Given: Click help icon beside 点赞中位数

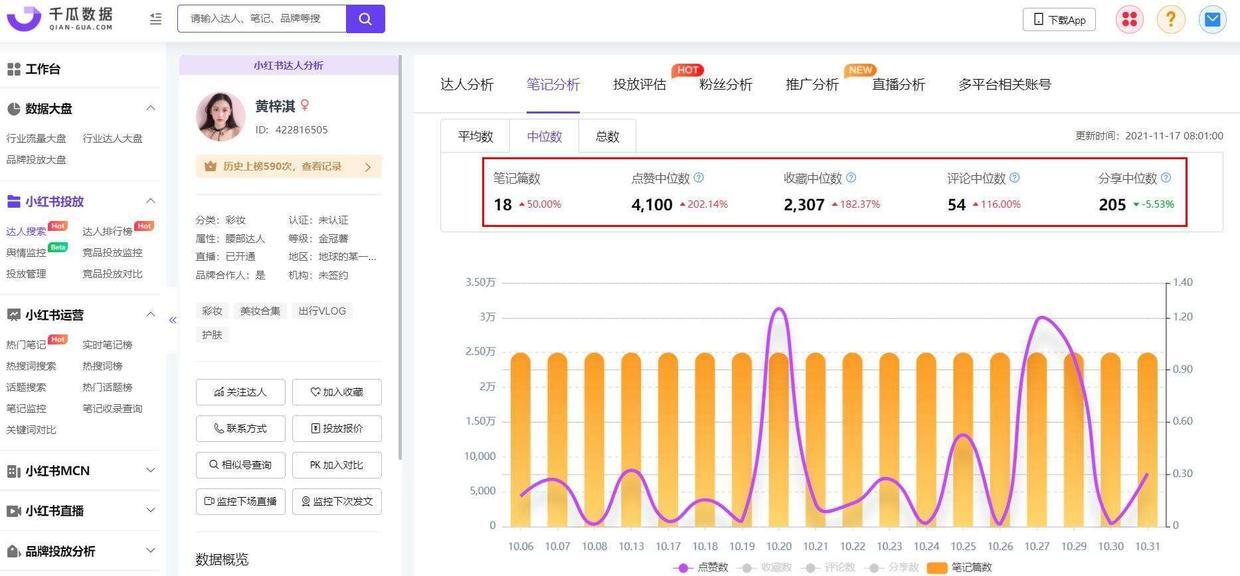Looking at the screenshot, I should (x=699, y=178).
